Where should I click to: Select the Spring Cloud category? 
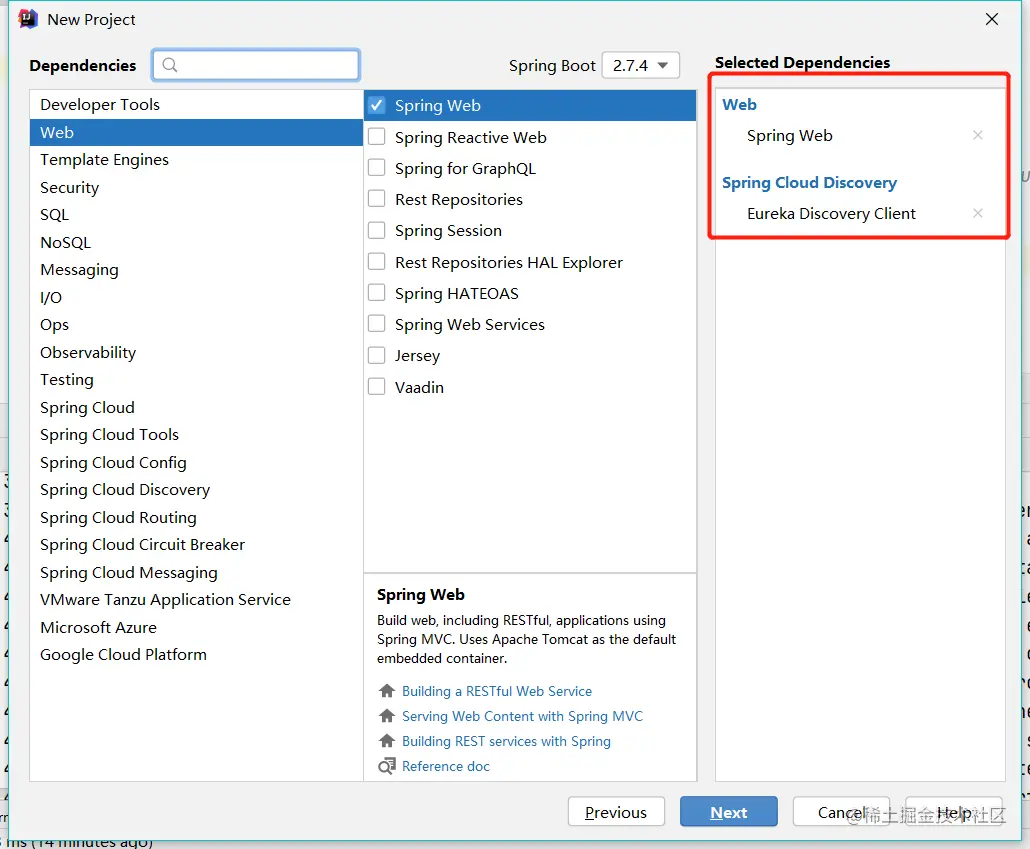pos(196,407)
